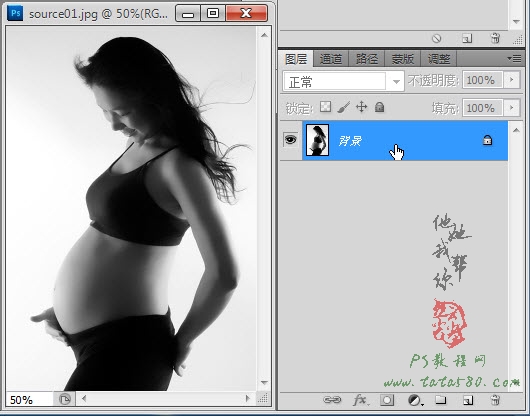Toggle lock all padlock icon
Screen dimensions: 530x416
pos(380,107)
